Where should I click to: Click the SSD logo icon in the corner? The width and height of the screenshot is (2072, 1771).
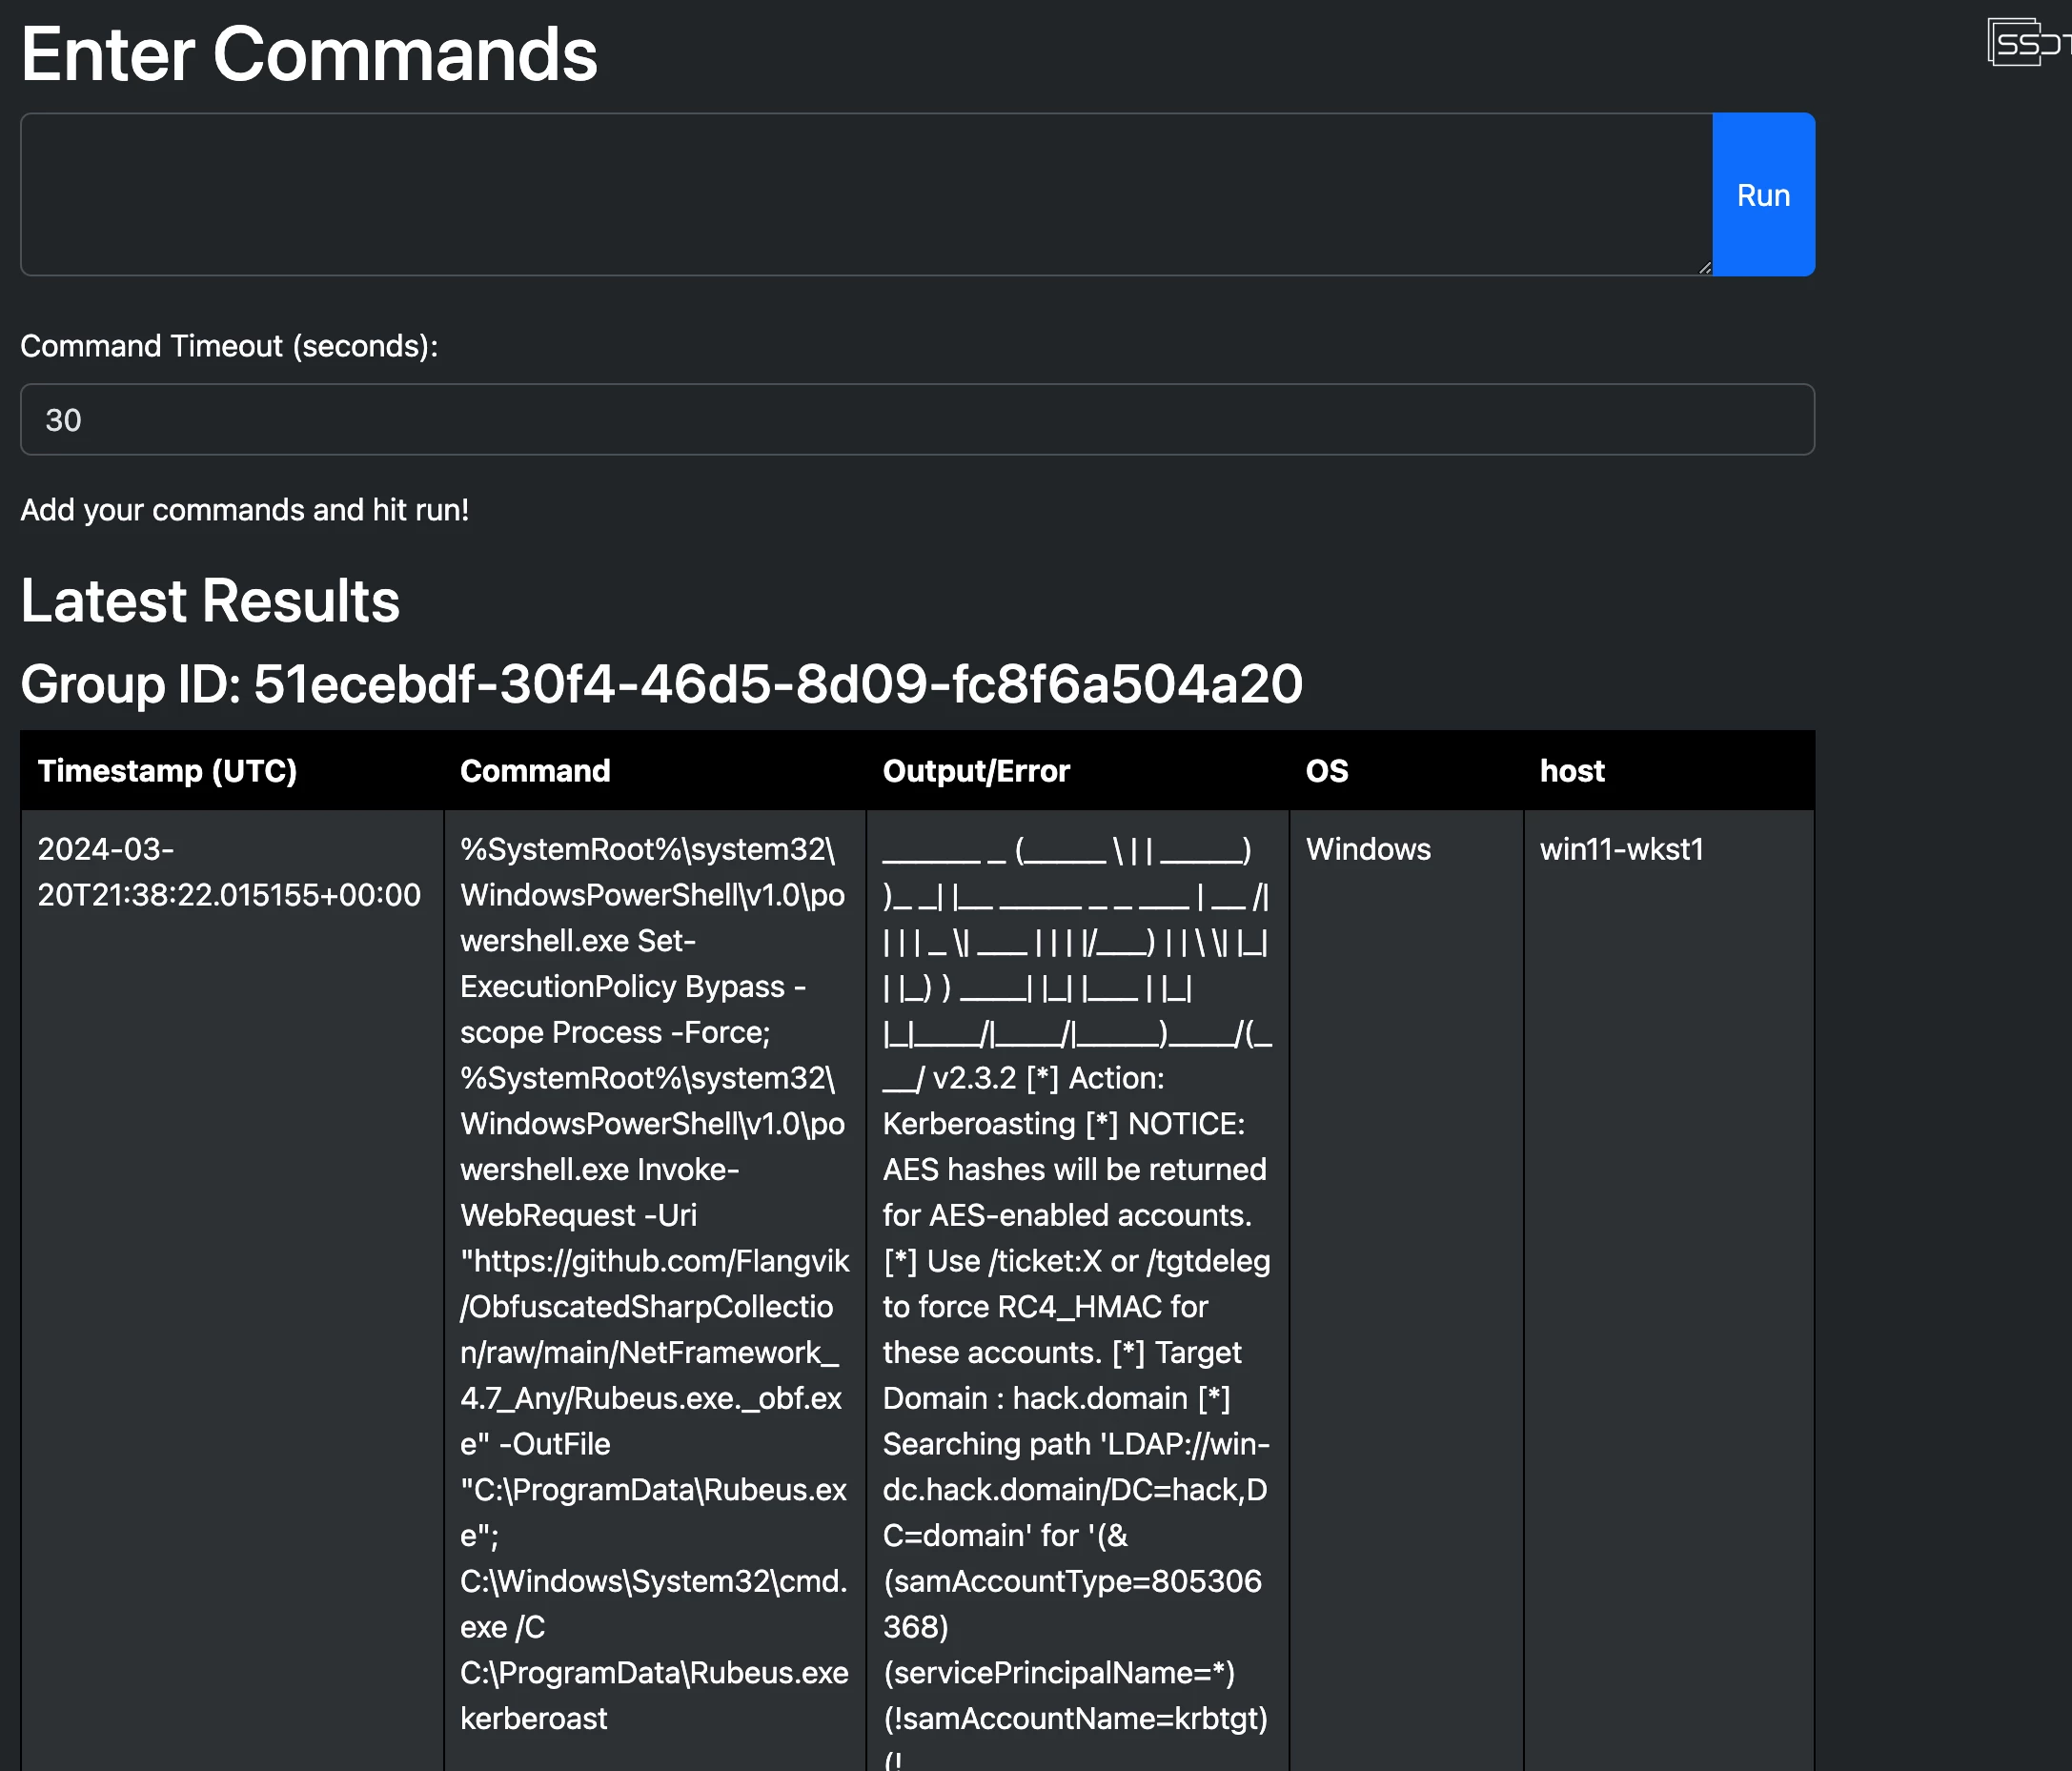(2029, 43)
